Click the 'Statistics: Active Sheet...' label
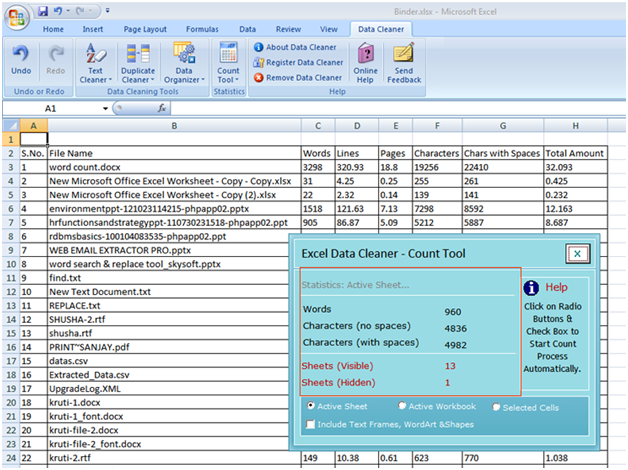Viewport: 628px width, 470px height. (355, 285)
